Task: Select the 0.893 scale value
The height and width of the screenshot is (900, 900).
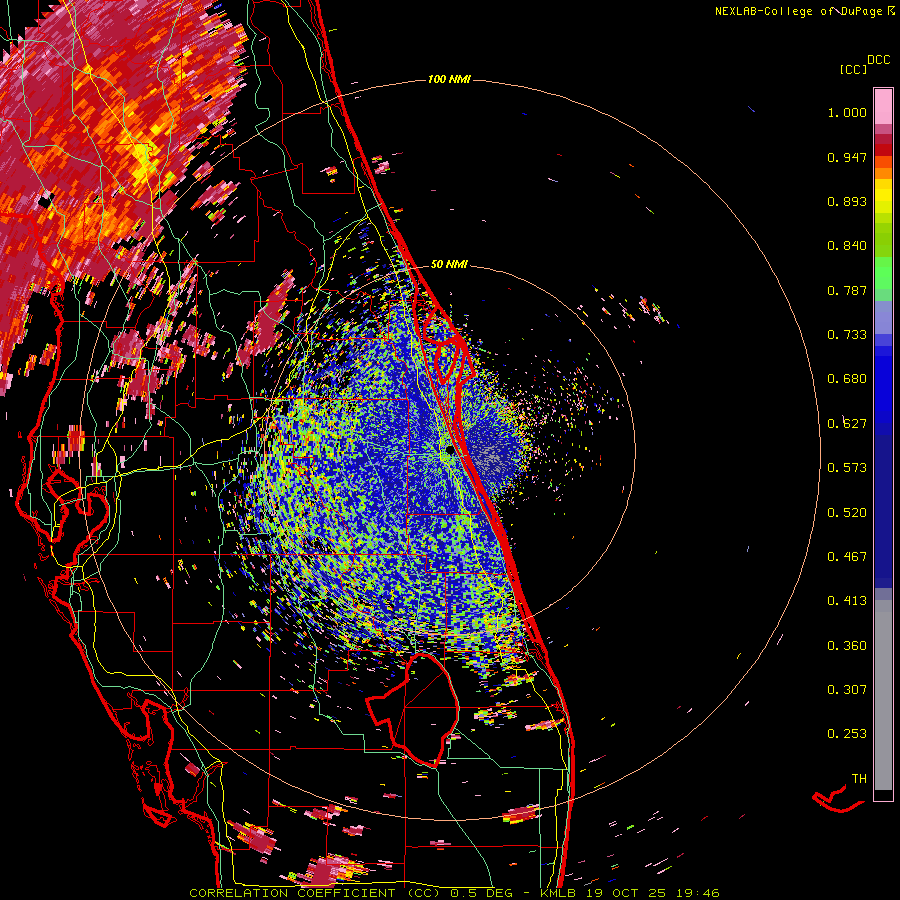Action: [x=847, y=201]
